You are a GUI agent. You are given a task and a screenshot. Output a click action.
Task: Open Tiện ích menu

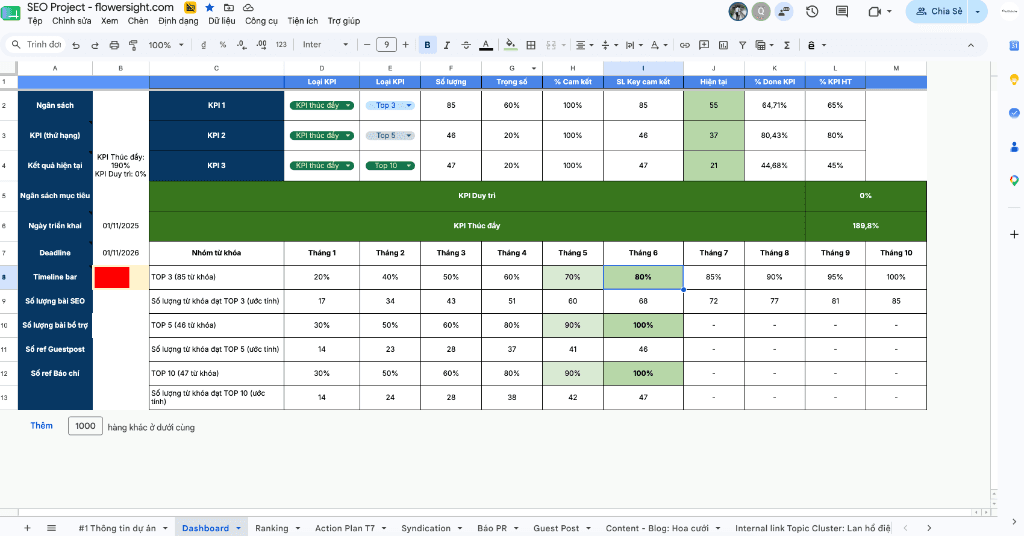303,21
